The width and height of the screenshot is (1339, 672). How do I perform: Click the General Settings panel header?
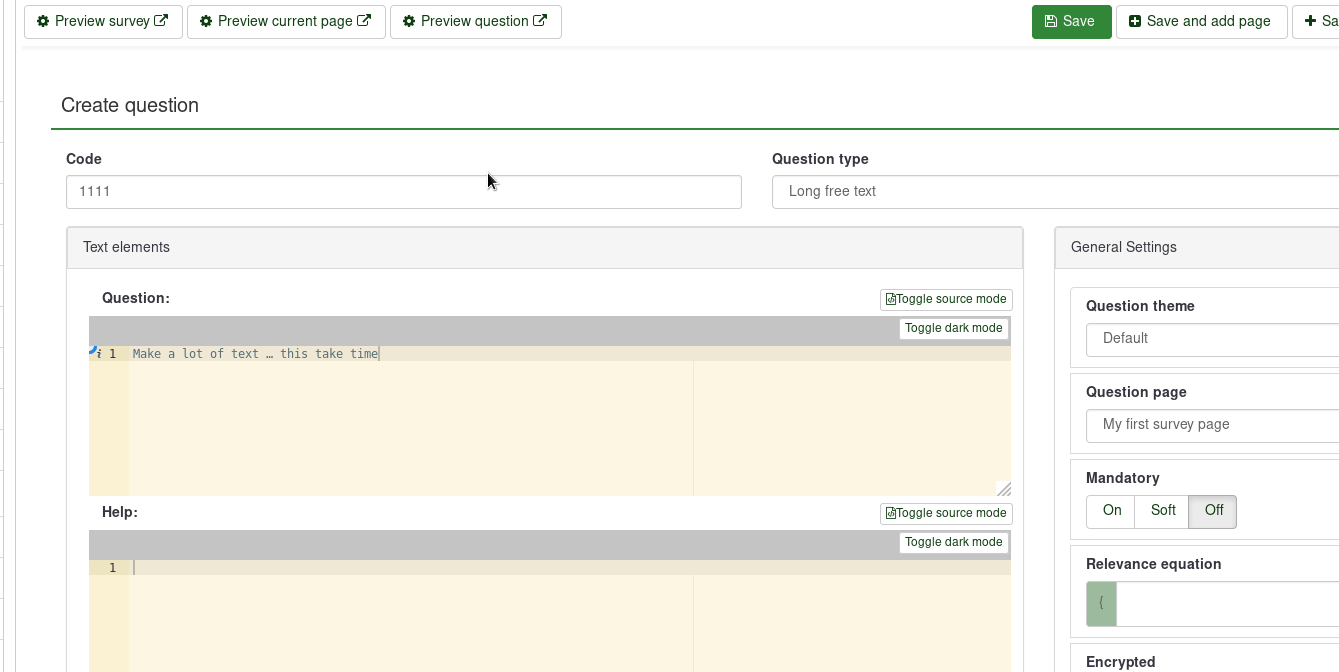point(1196,248)
